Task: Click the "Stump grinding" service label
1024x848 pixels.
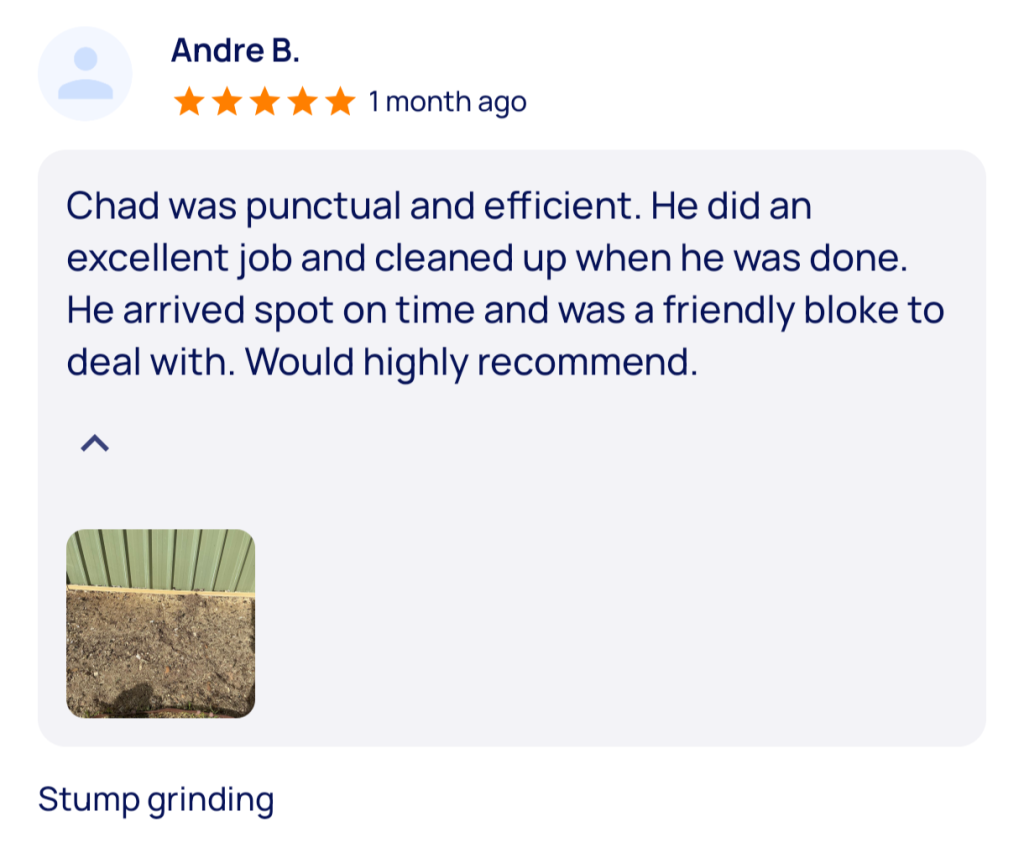Action: tap(155, 800)
